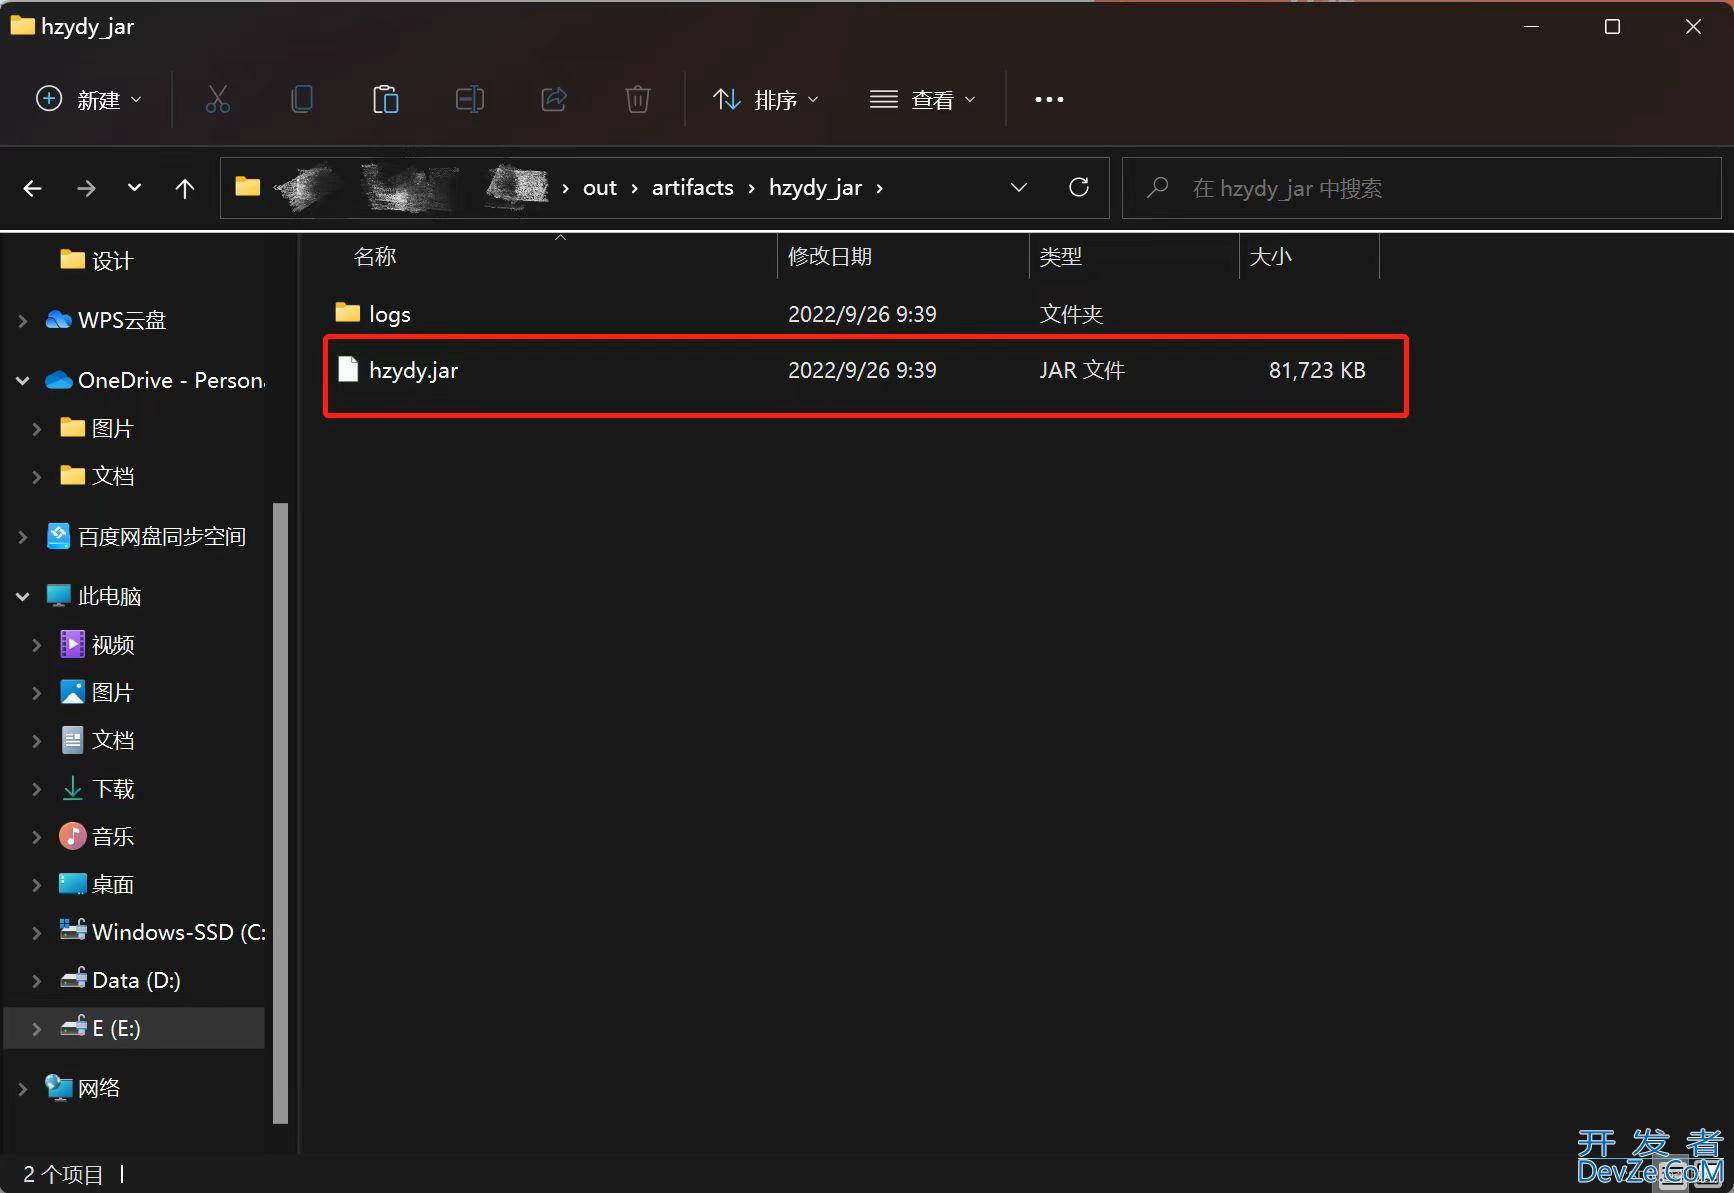Sort by Size (大小) column header
The image size is (1734, 1193).
tap(1270, 257)
